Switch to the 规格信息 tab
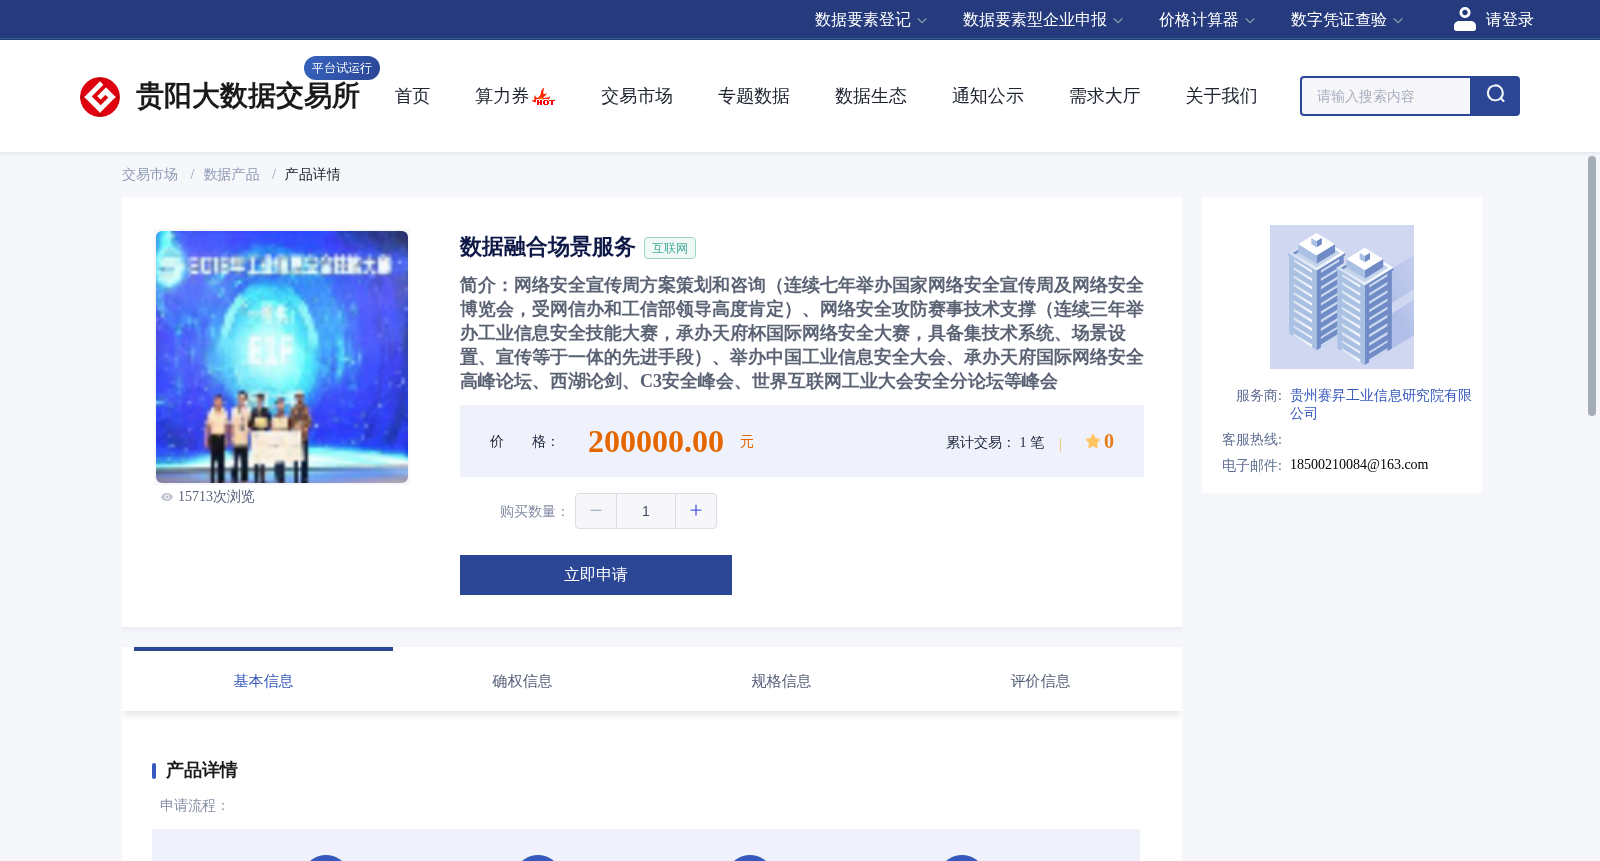Screen dimensions: 1600x861 pos(781,681)
